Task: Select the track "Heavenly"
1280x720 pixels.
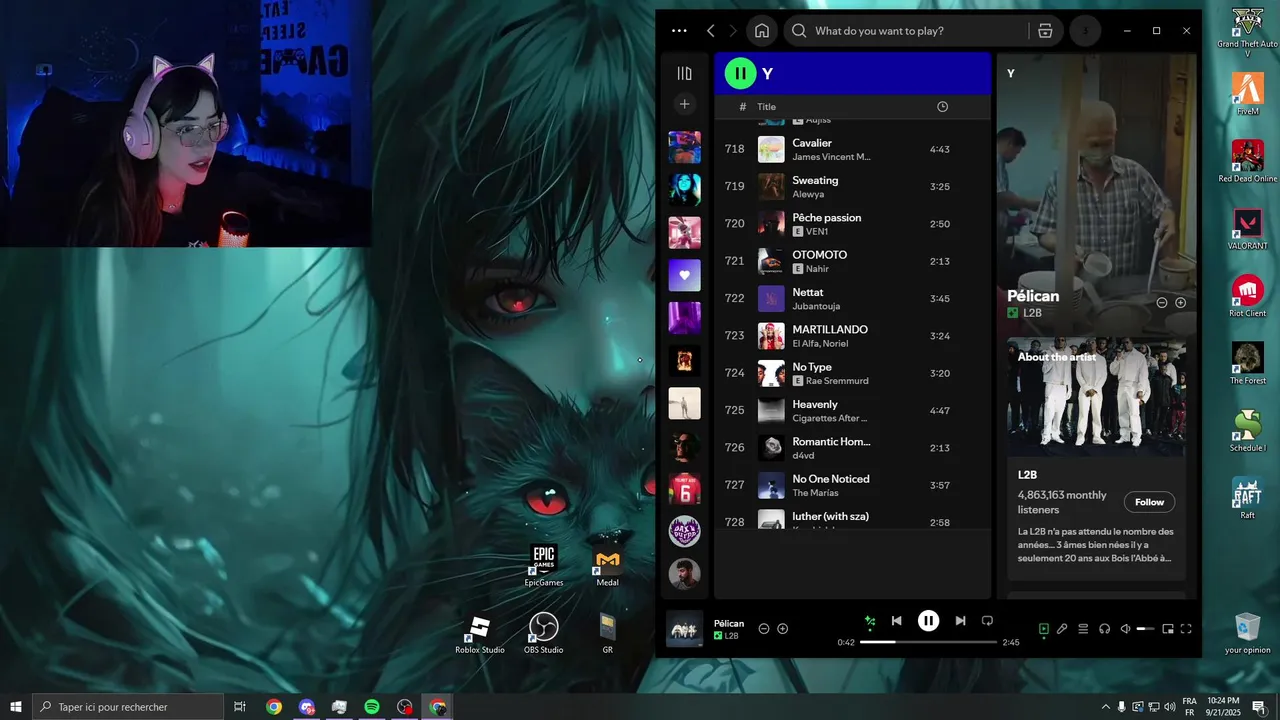Action: click(852, 410)
